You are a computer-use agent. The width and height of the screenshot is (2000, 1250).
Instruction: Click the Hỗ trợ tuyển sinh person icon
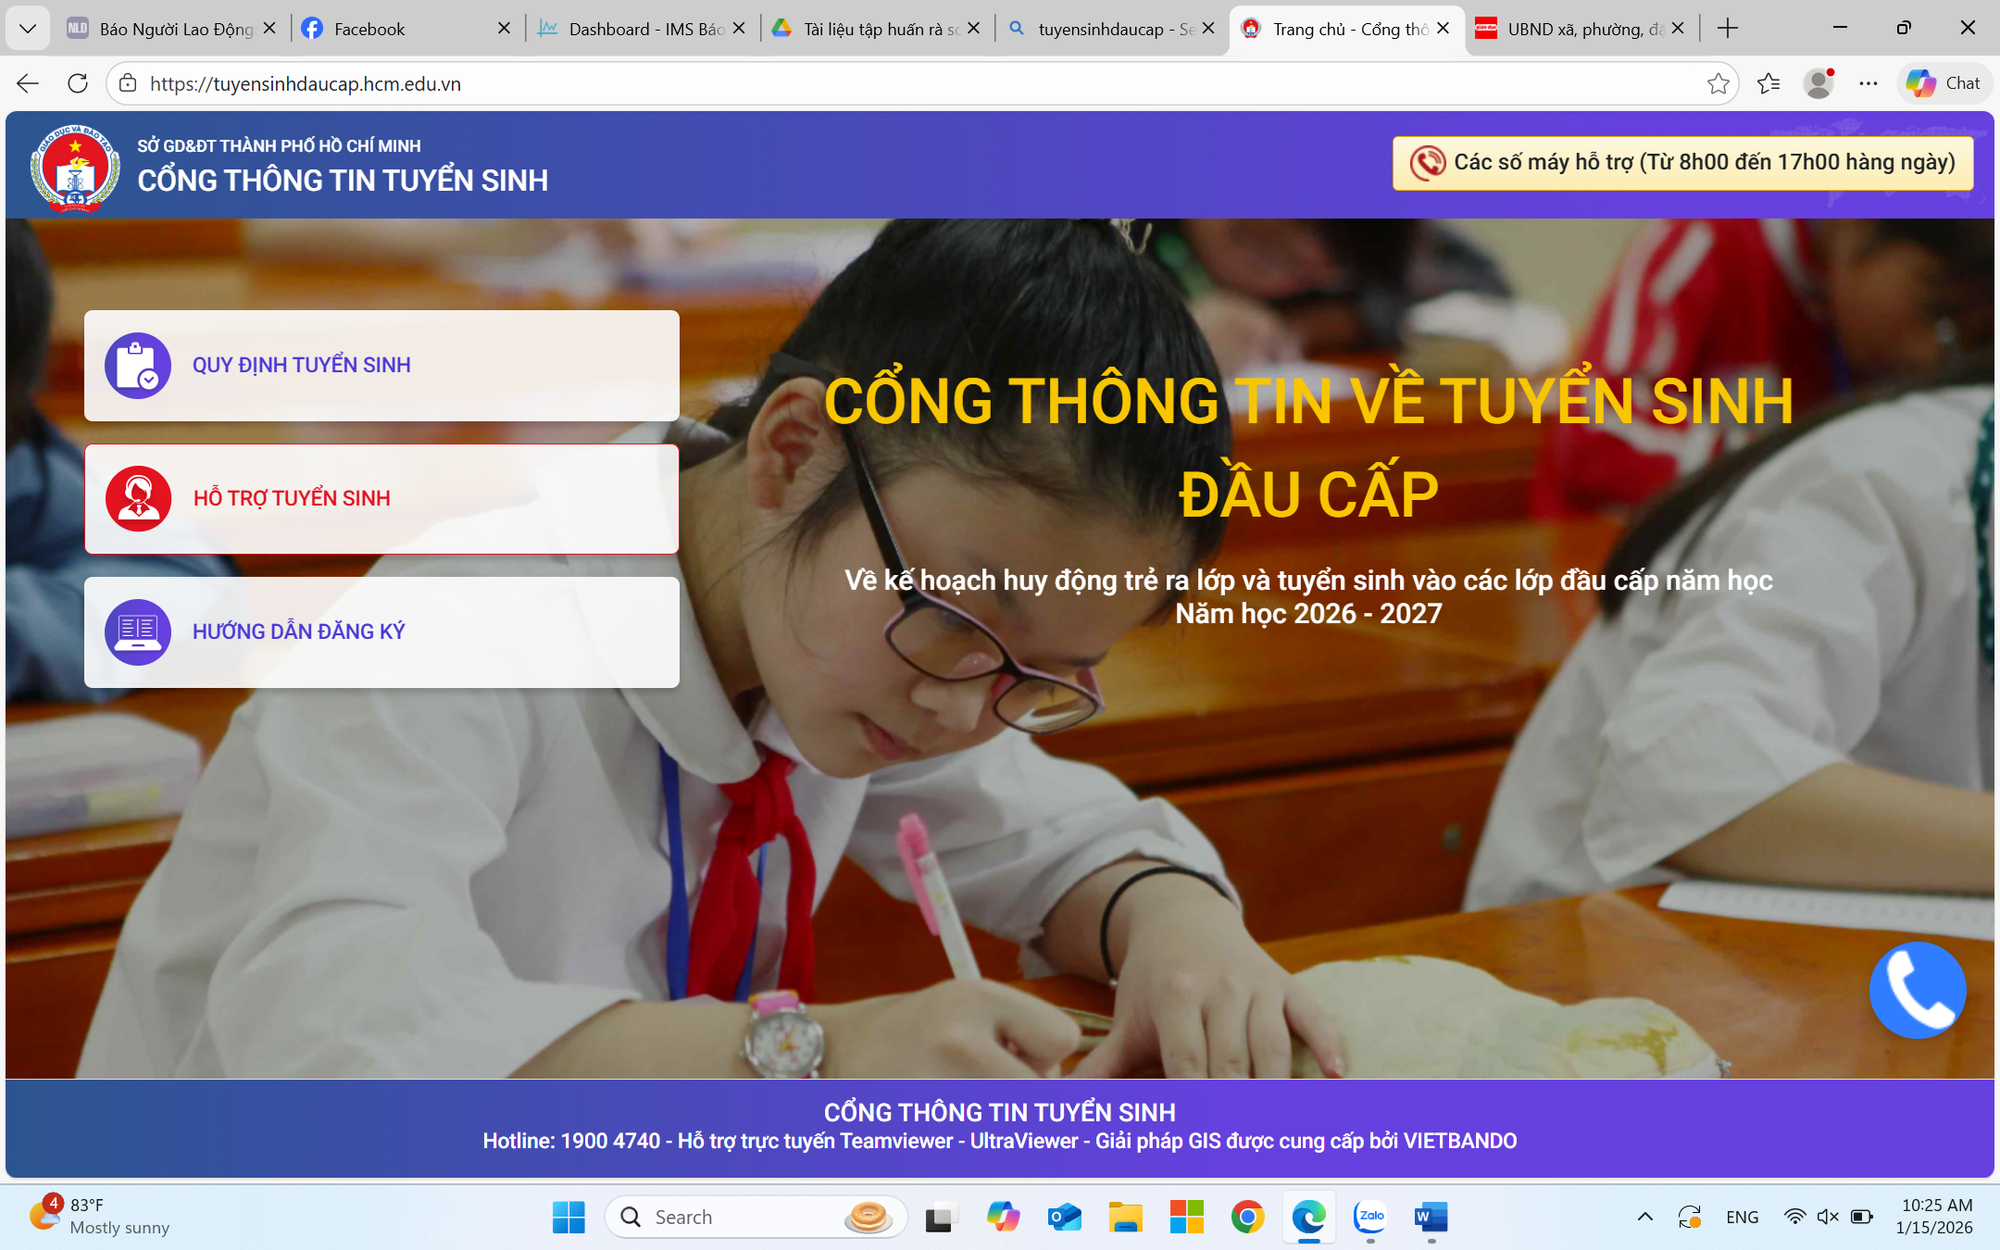tap(139, 498)
